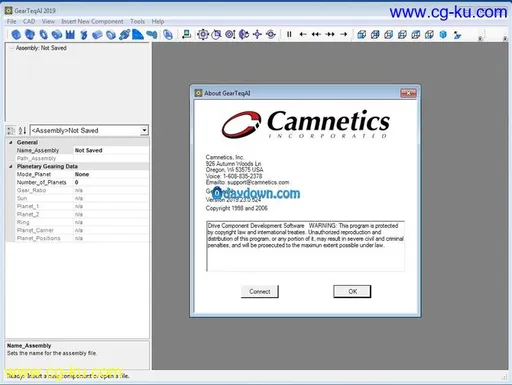Click the Camnetics Incorporated logo
The width and height of the screenshot is (512, 385).
(x=306, y=124)
